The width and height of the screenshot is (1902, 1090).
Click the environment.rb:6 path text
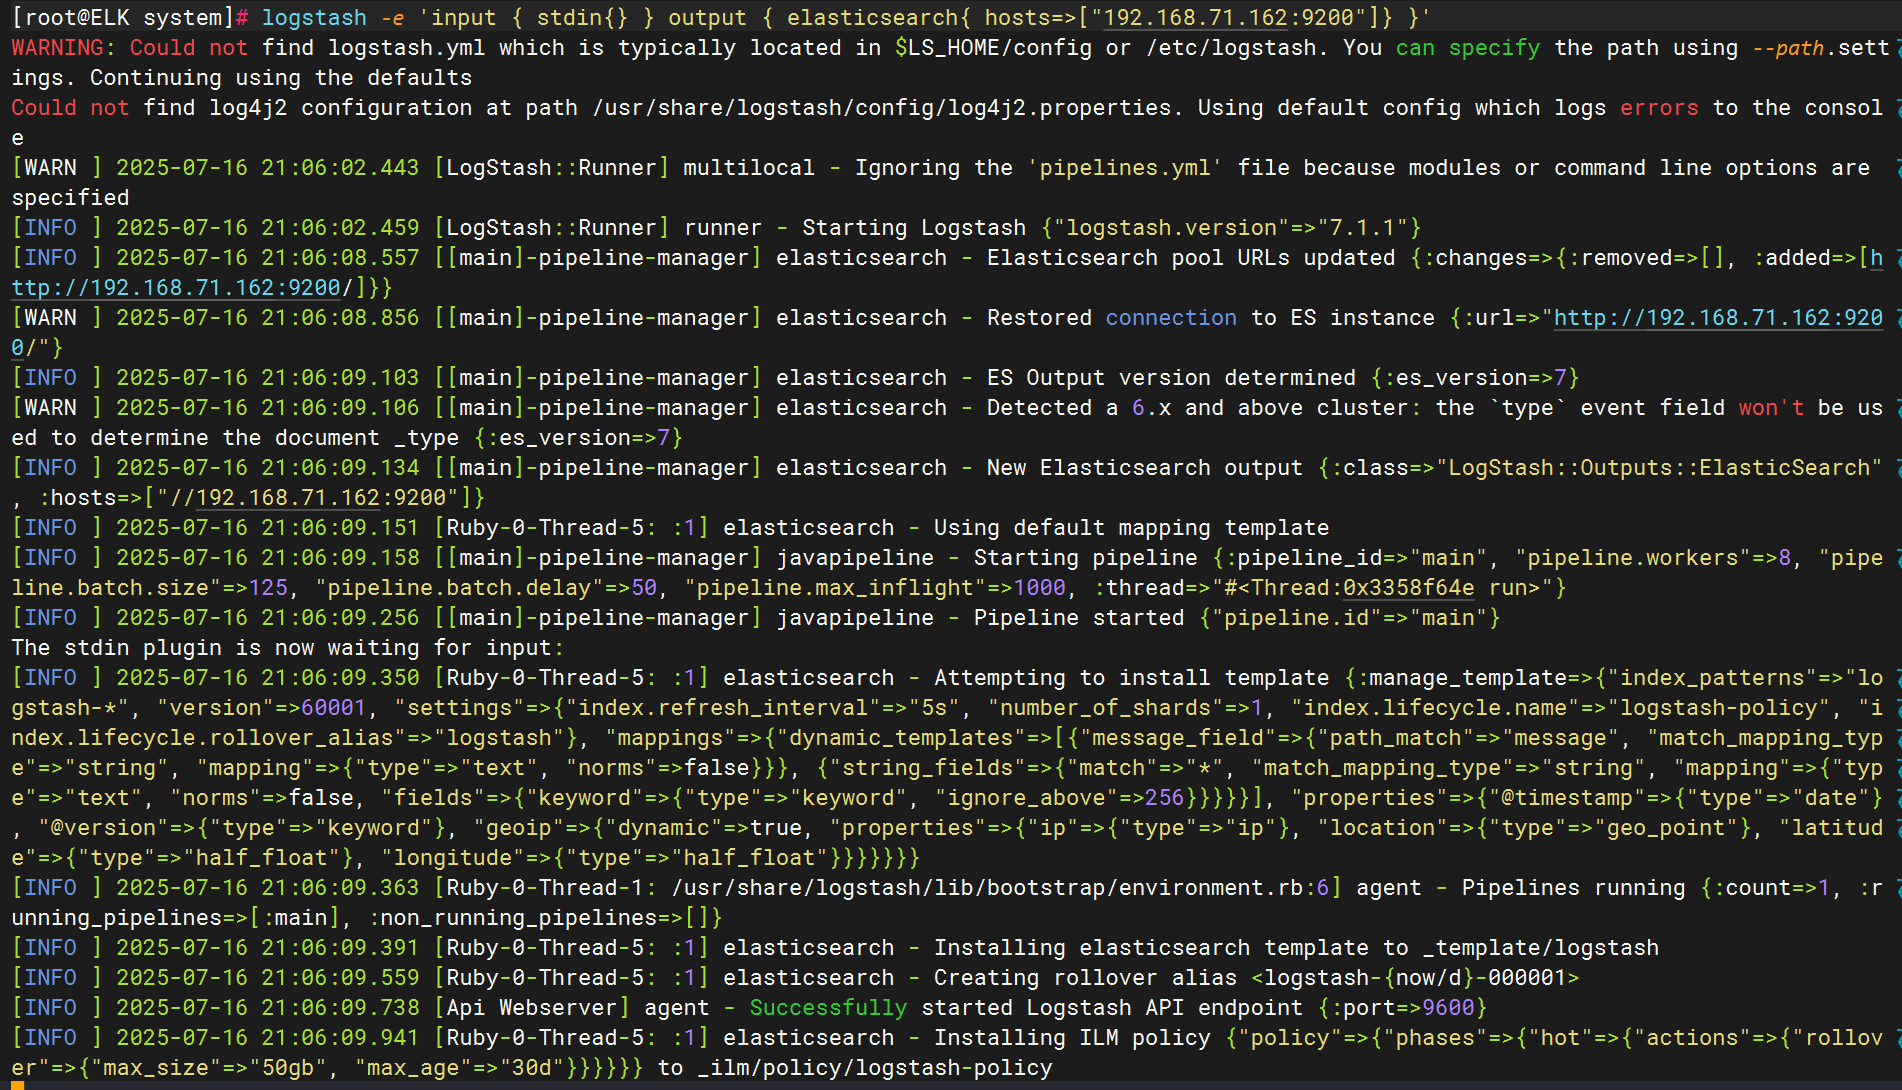(x=1001, y=888)
